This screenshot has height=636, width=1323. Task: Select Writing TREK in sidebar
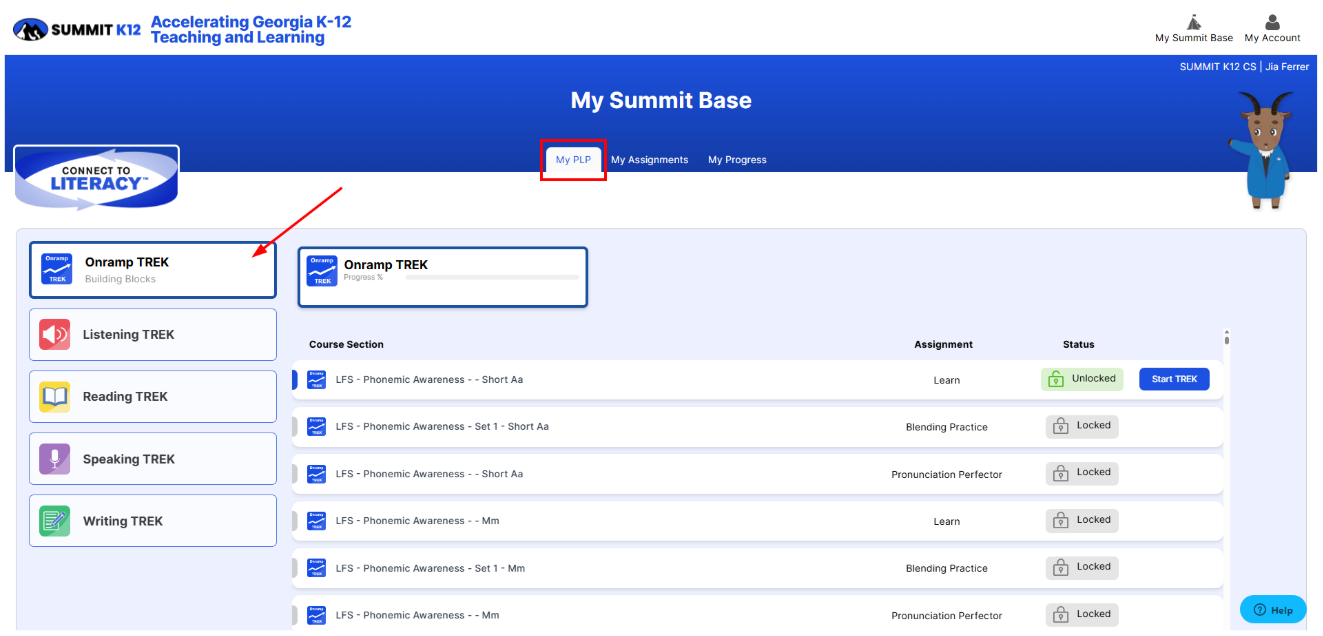point(153,521)
